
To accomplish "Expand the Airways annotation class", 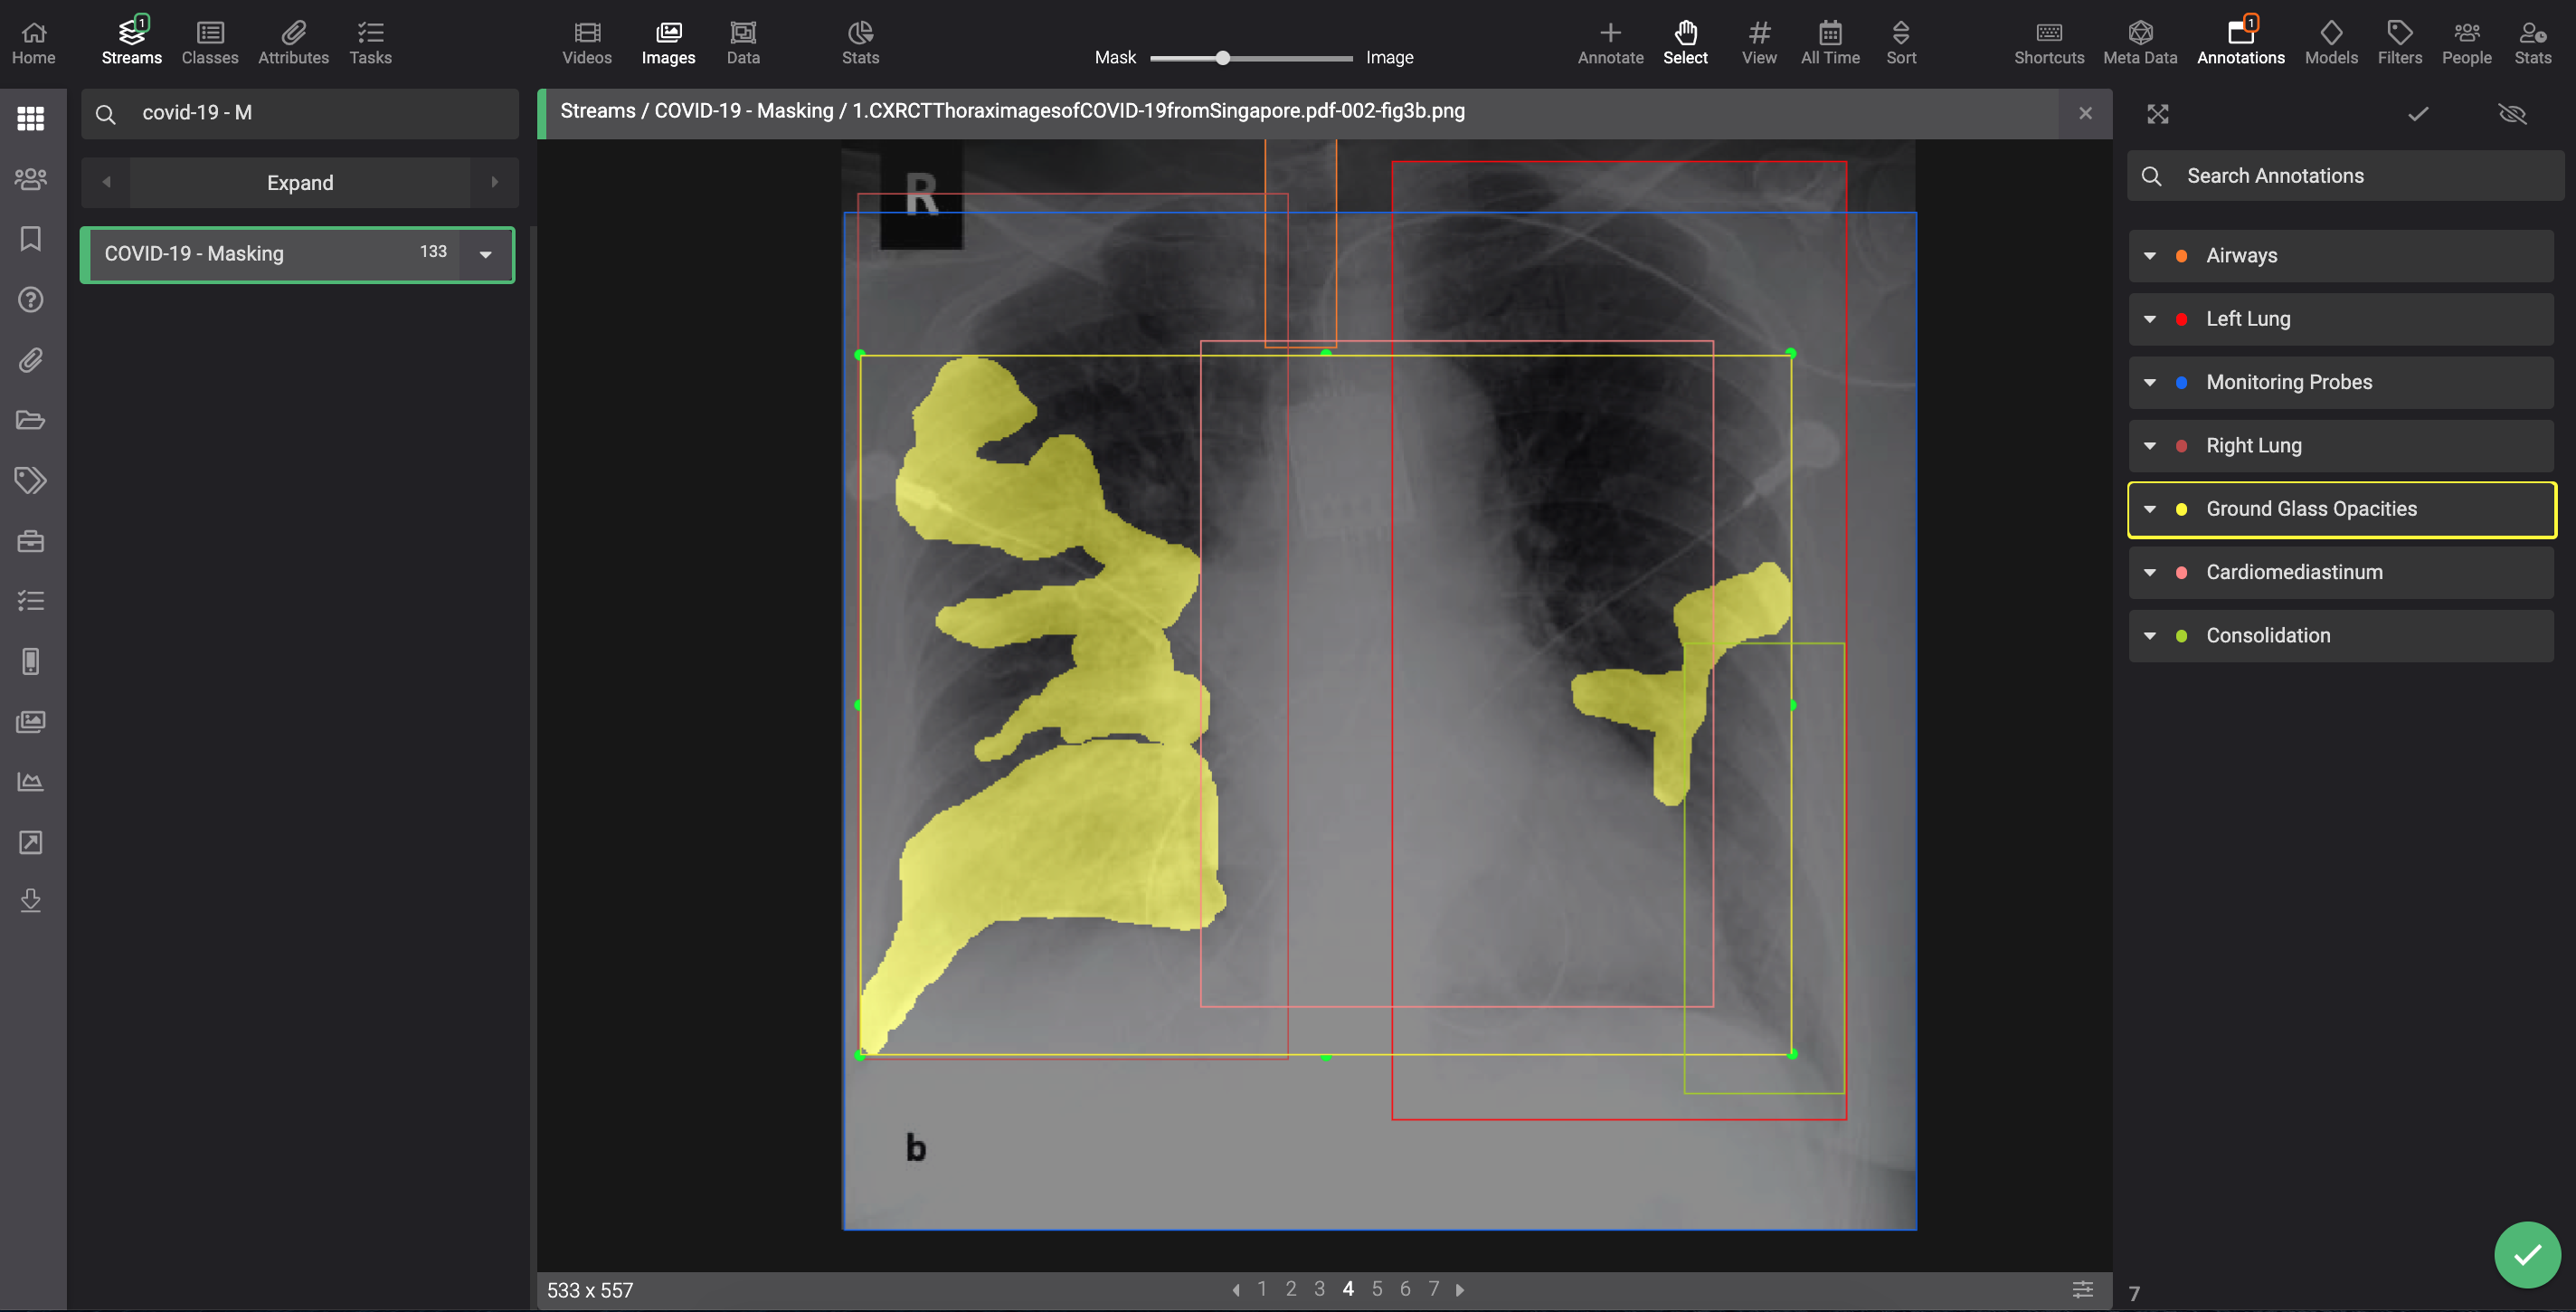I will [2149, 256].
